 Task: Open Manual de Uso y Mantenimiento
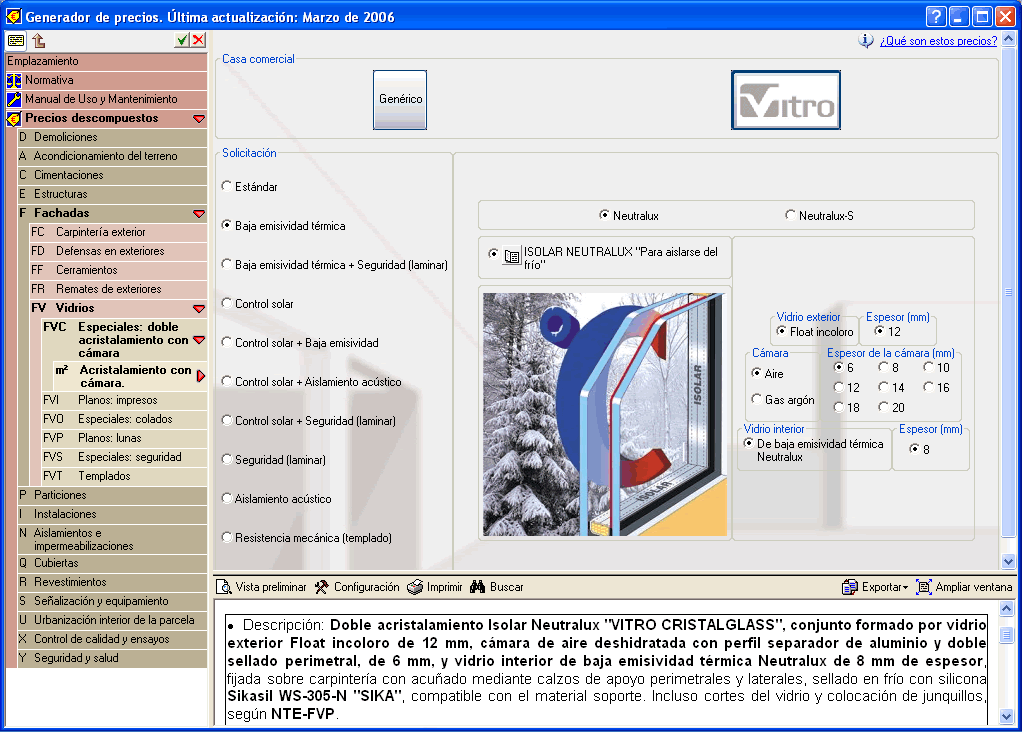[x=107, y=99]
